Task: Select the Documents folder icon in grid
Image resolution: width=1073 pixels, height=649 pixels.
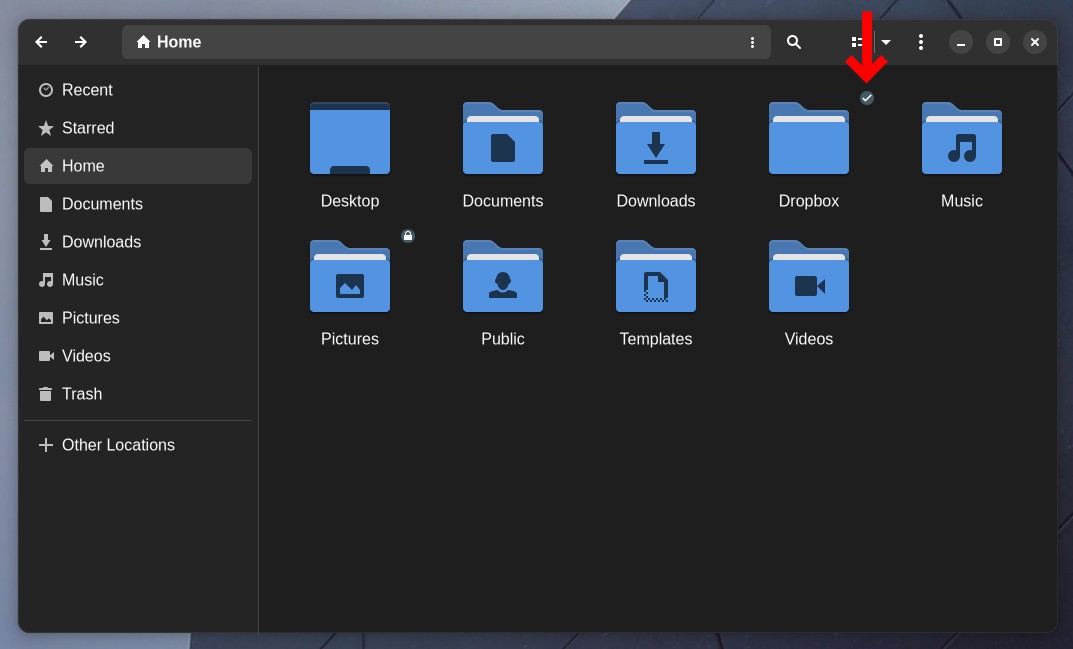Action: [503, 138]
